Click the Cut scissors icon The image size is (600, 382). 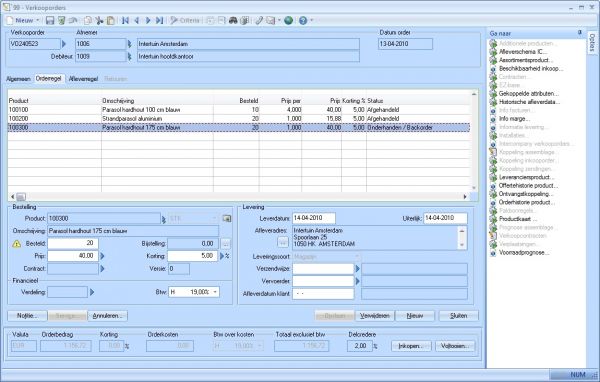point(99,20)
